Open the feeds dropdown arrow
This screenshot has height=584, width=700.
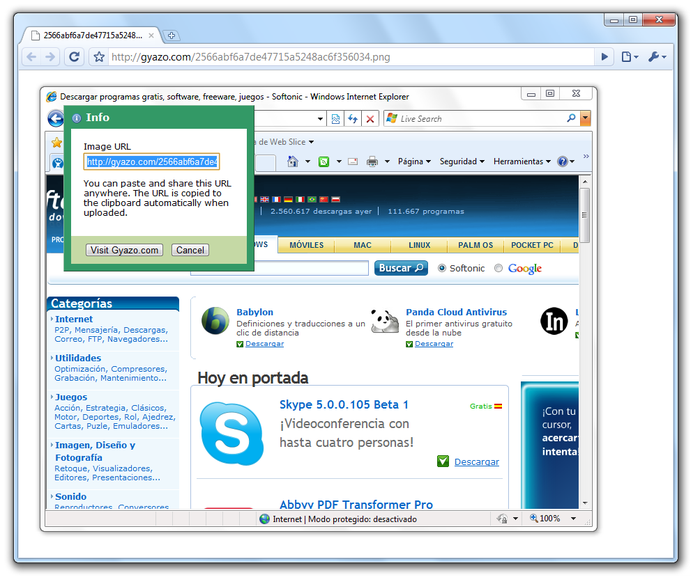[x=339, y=162]
